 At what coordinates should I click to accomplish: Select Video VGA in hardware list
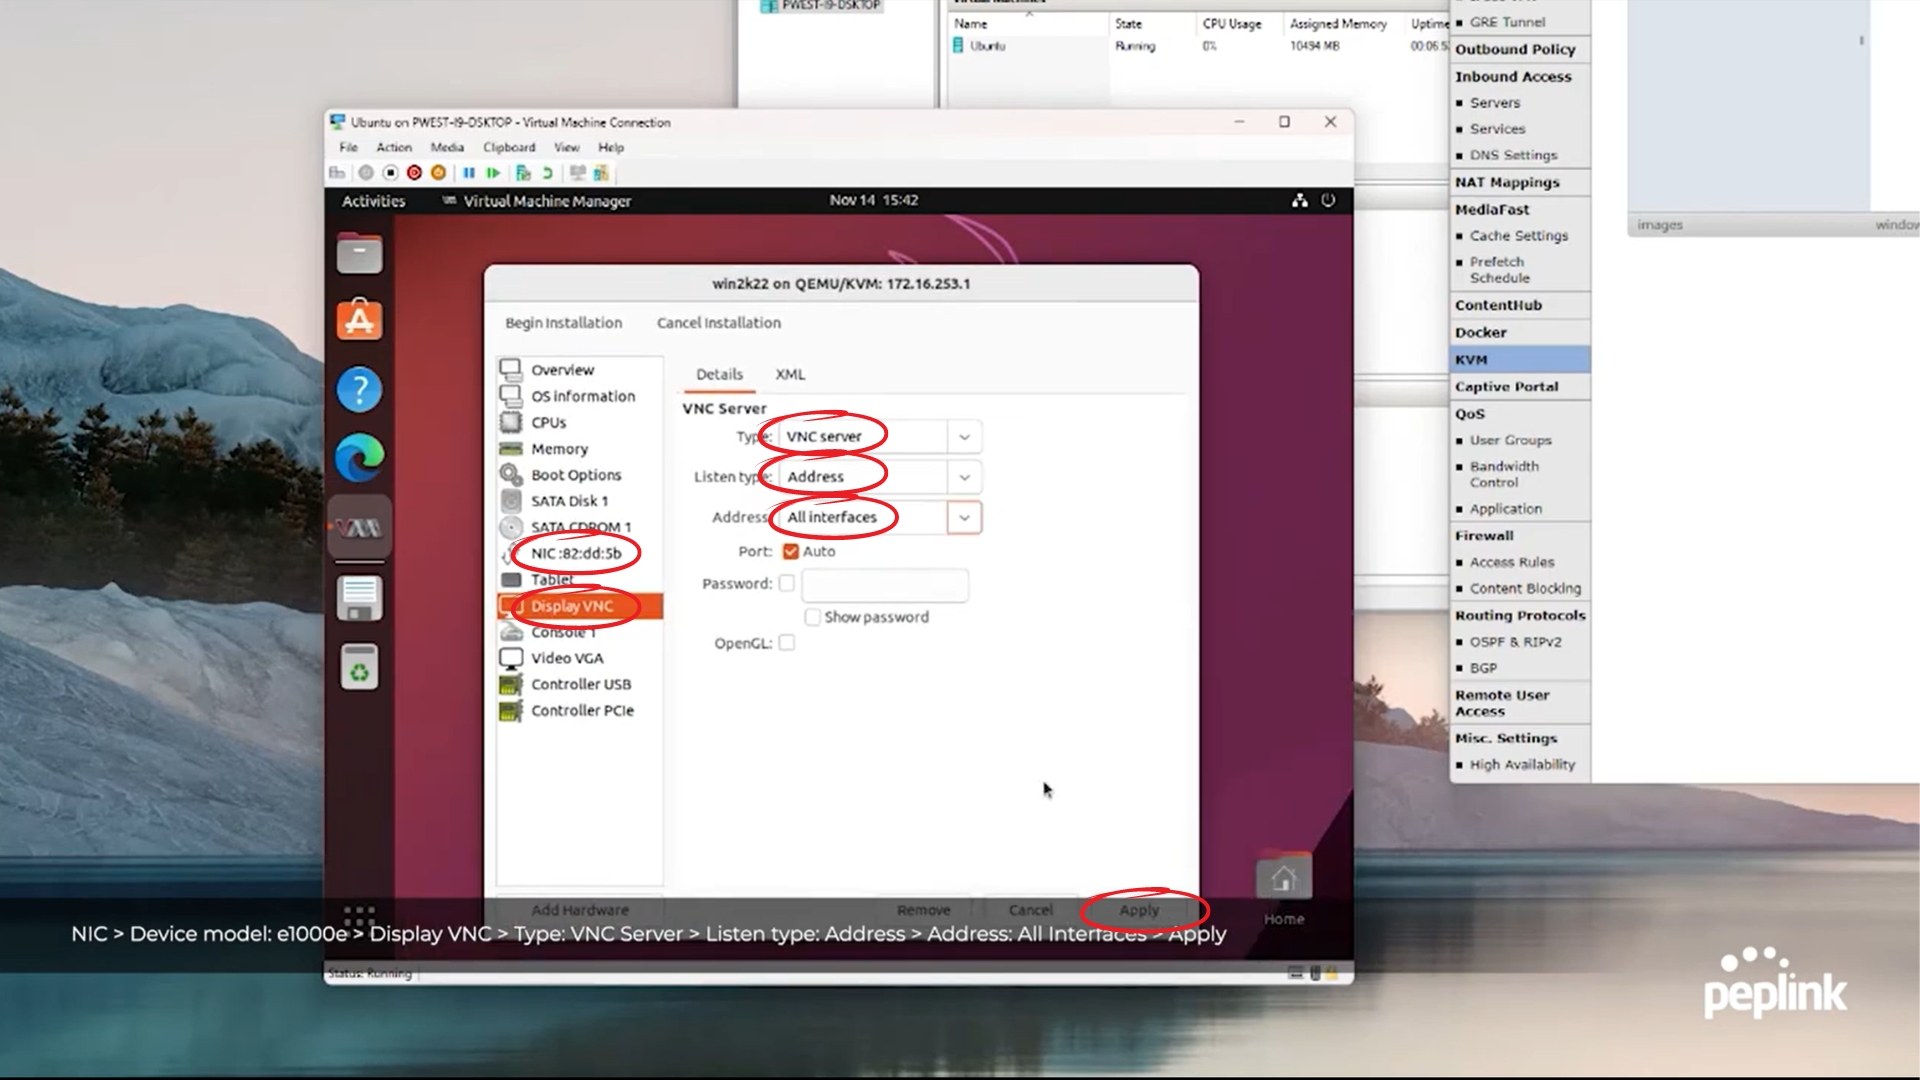[567, 658]
